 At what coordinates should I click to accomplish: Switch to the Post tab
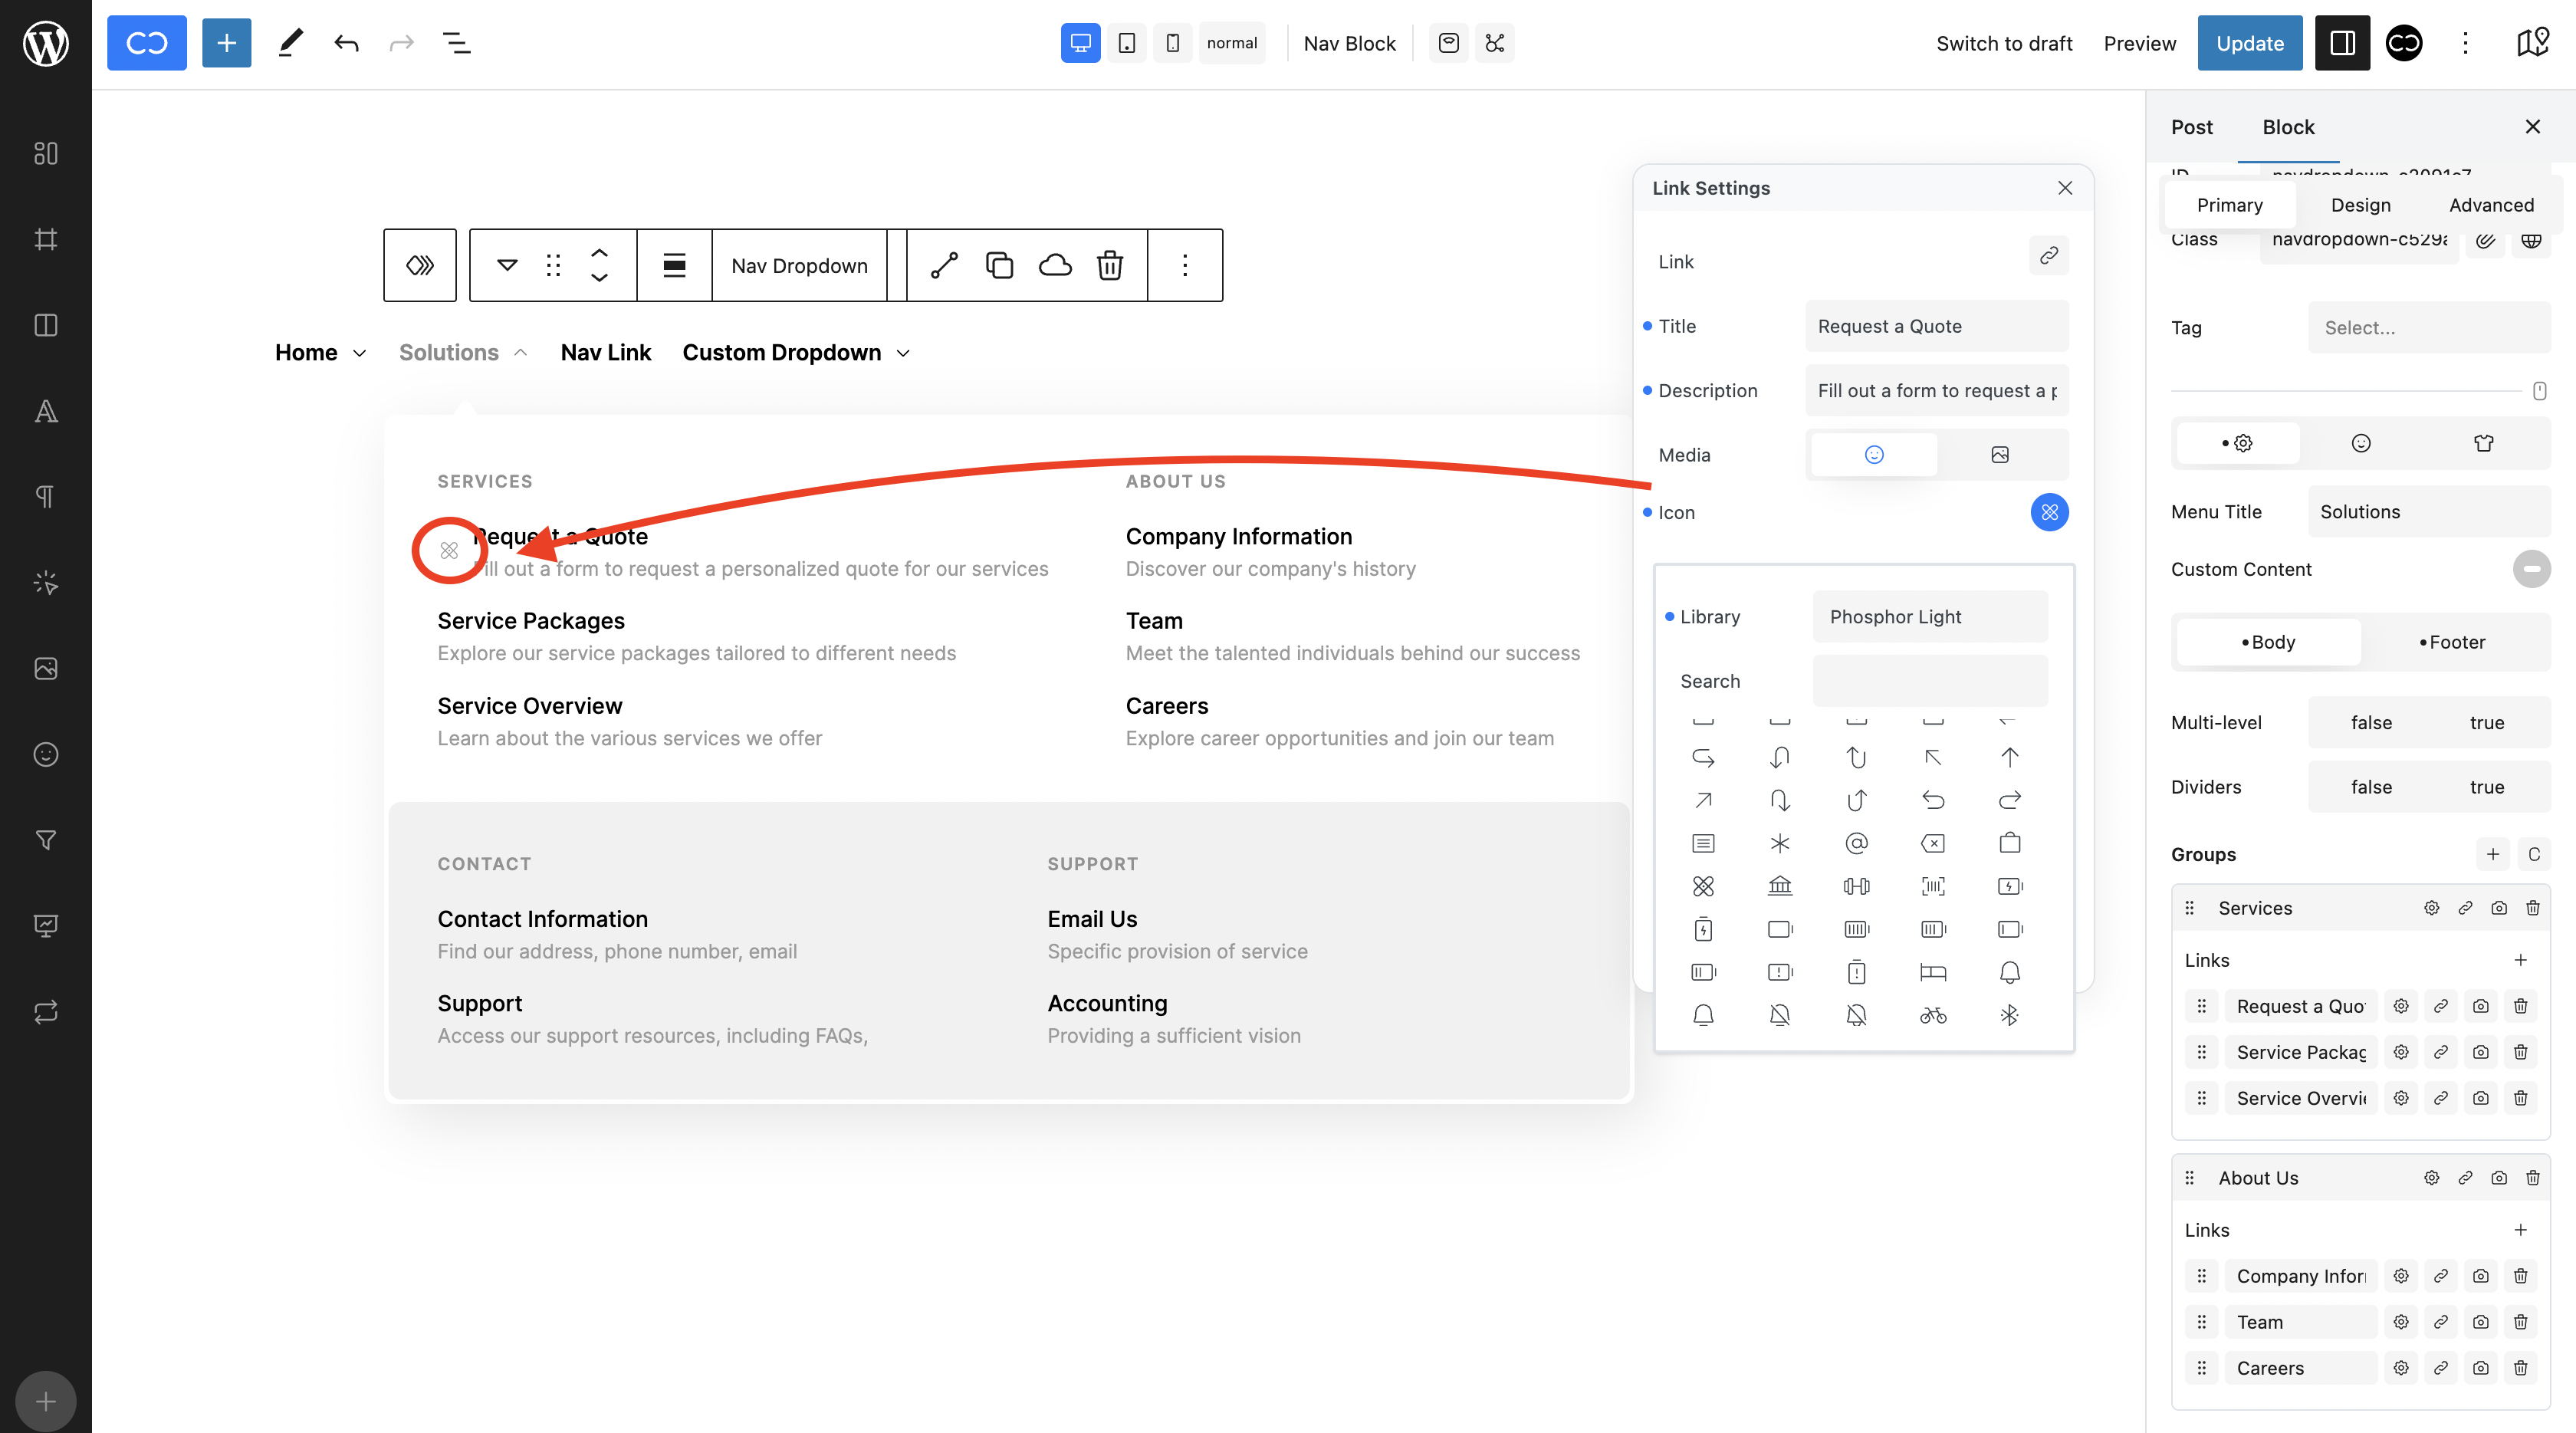[x=2191, y=127]
